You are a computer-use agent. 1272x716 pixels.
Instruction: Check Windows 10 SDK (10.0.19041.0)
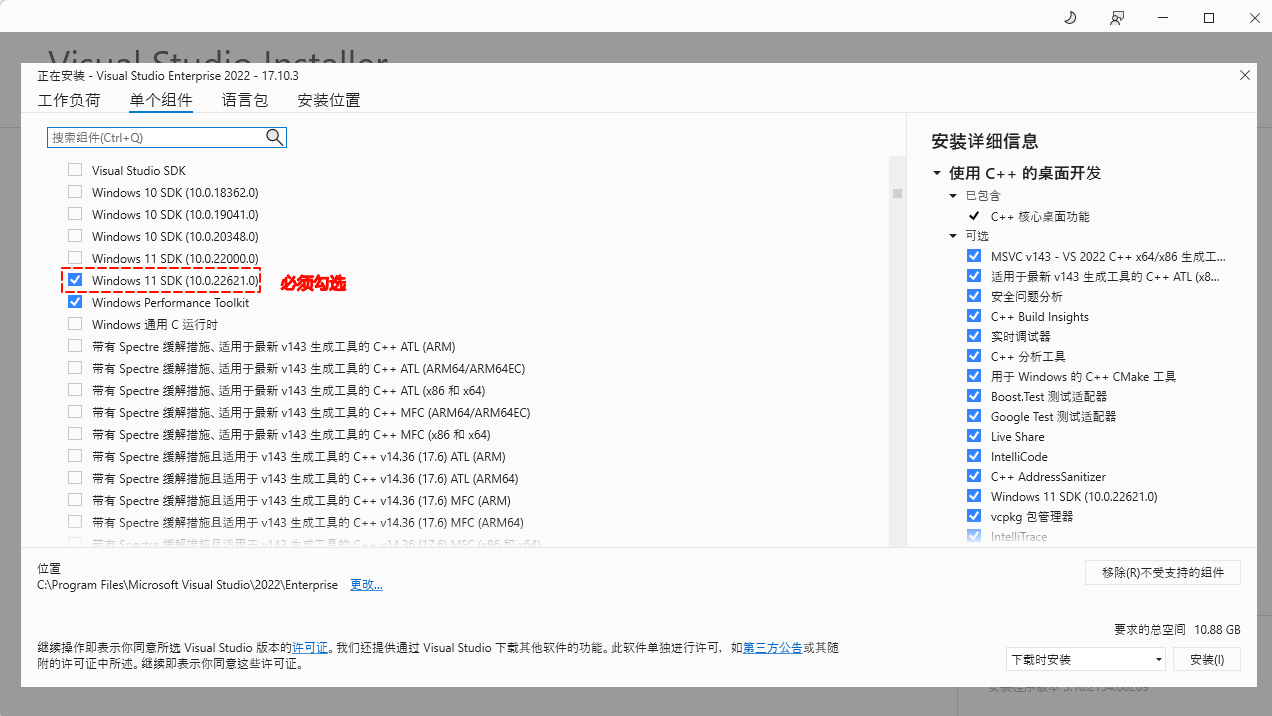[x=75, y=213]
